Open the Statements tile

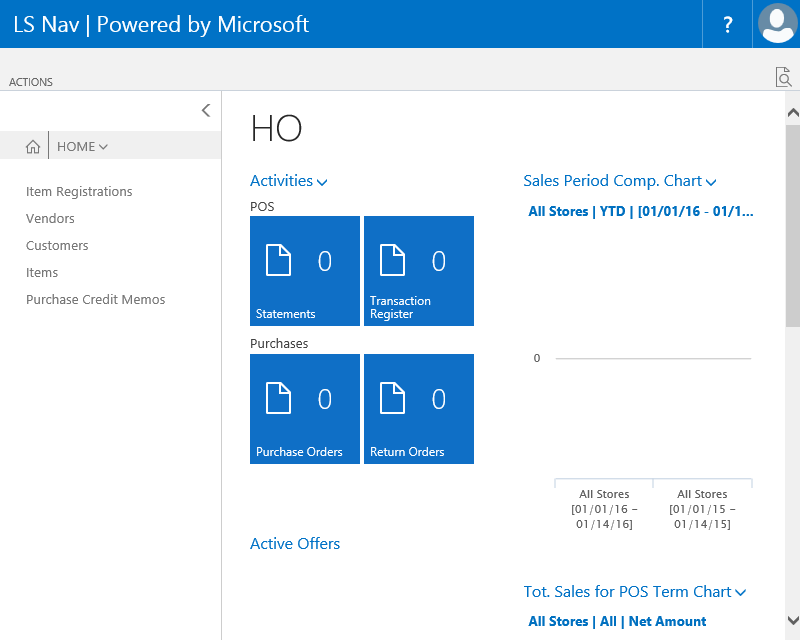pyautogui.click(x=305, y=271)
